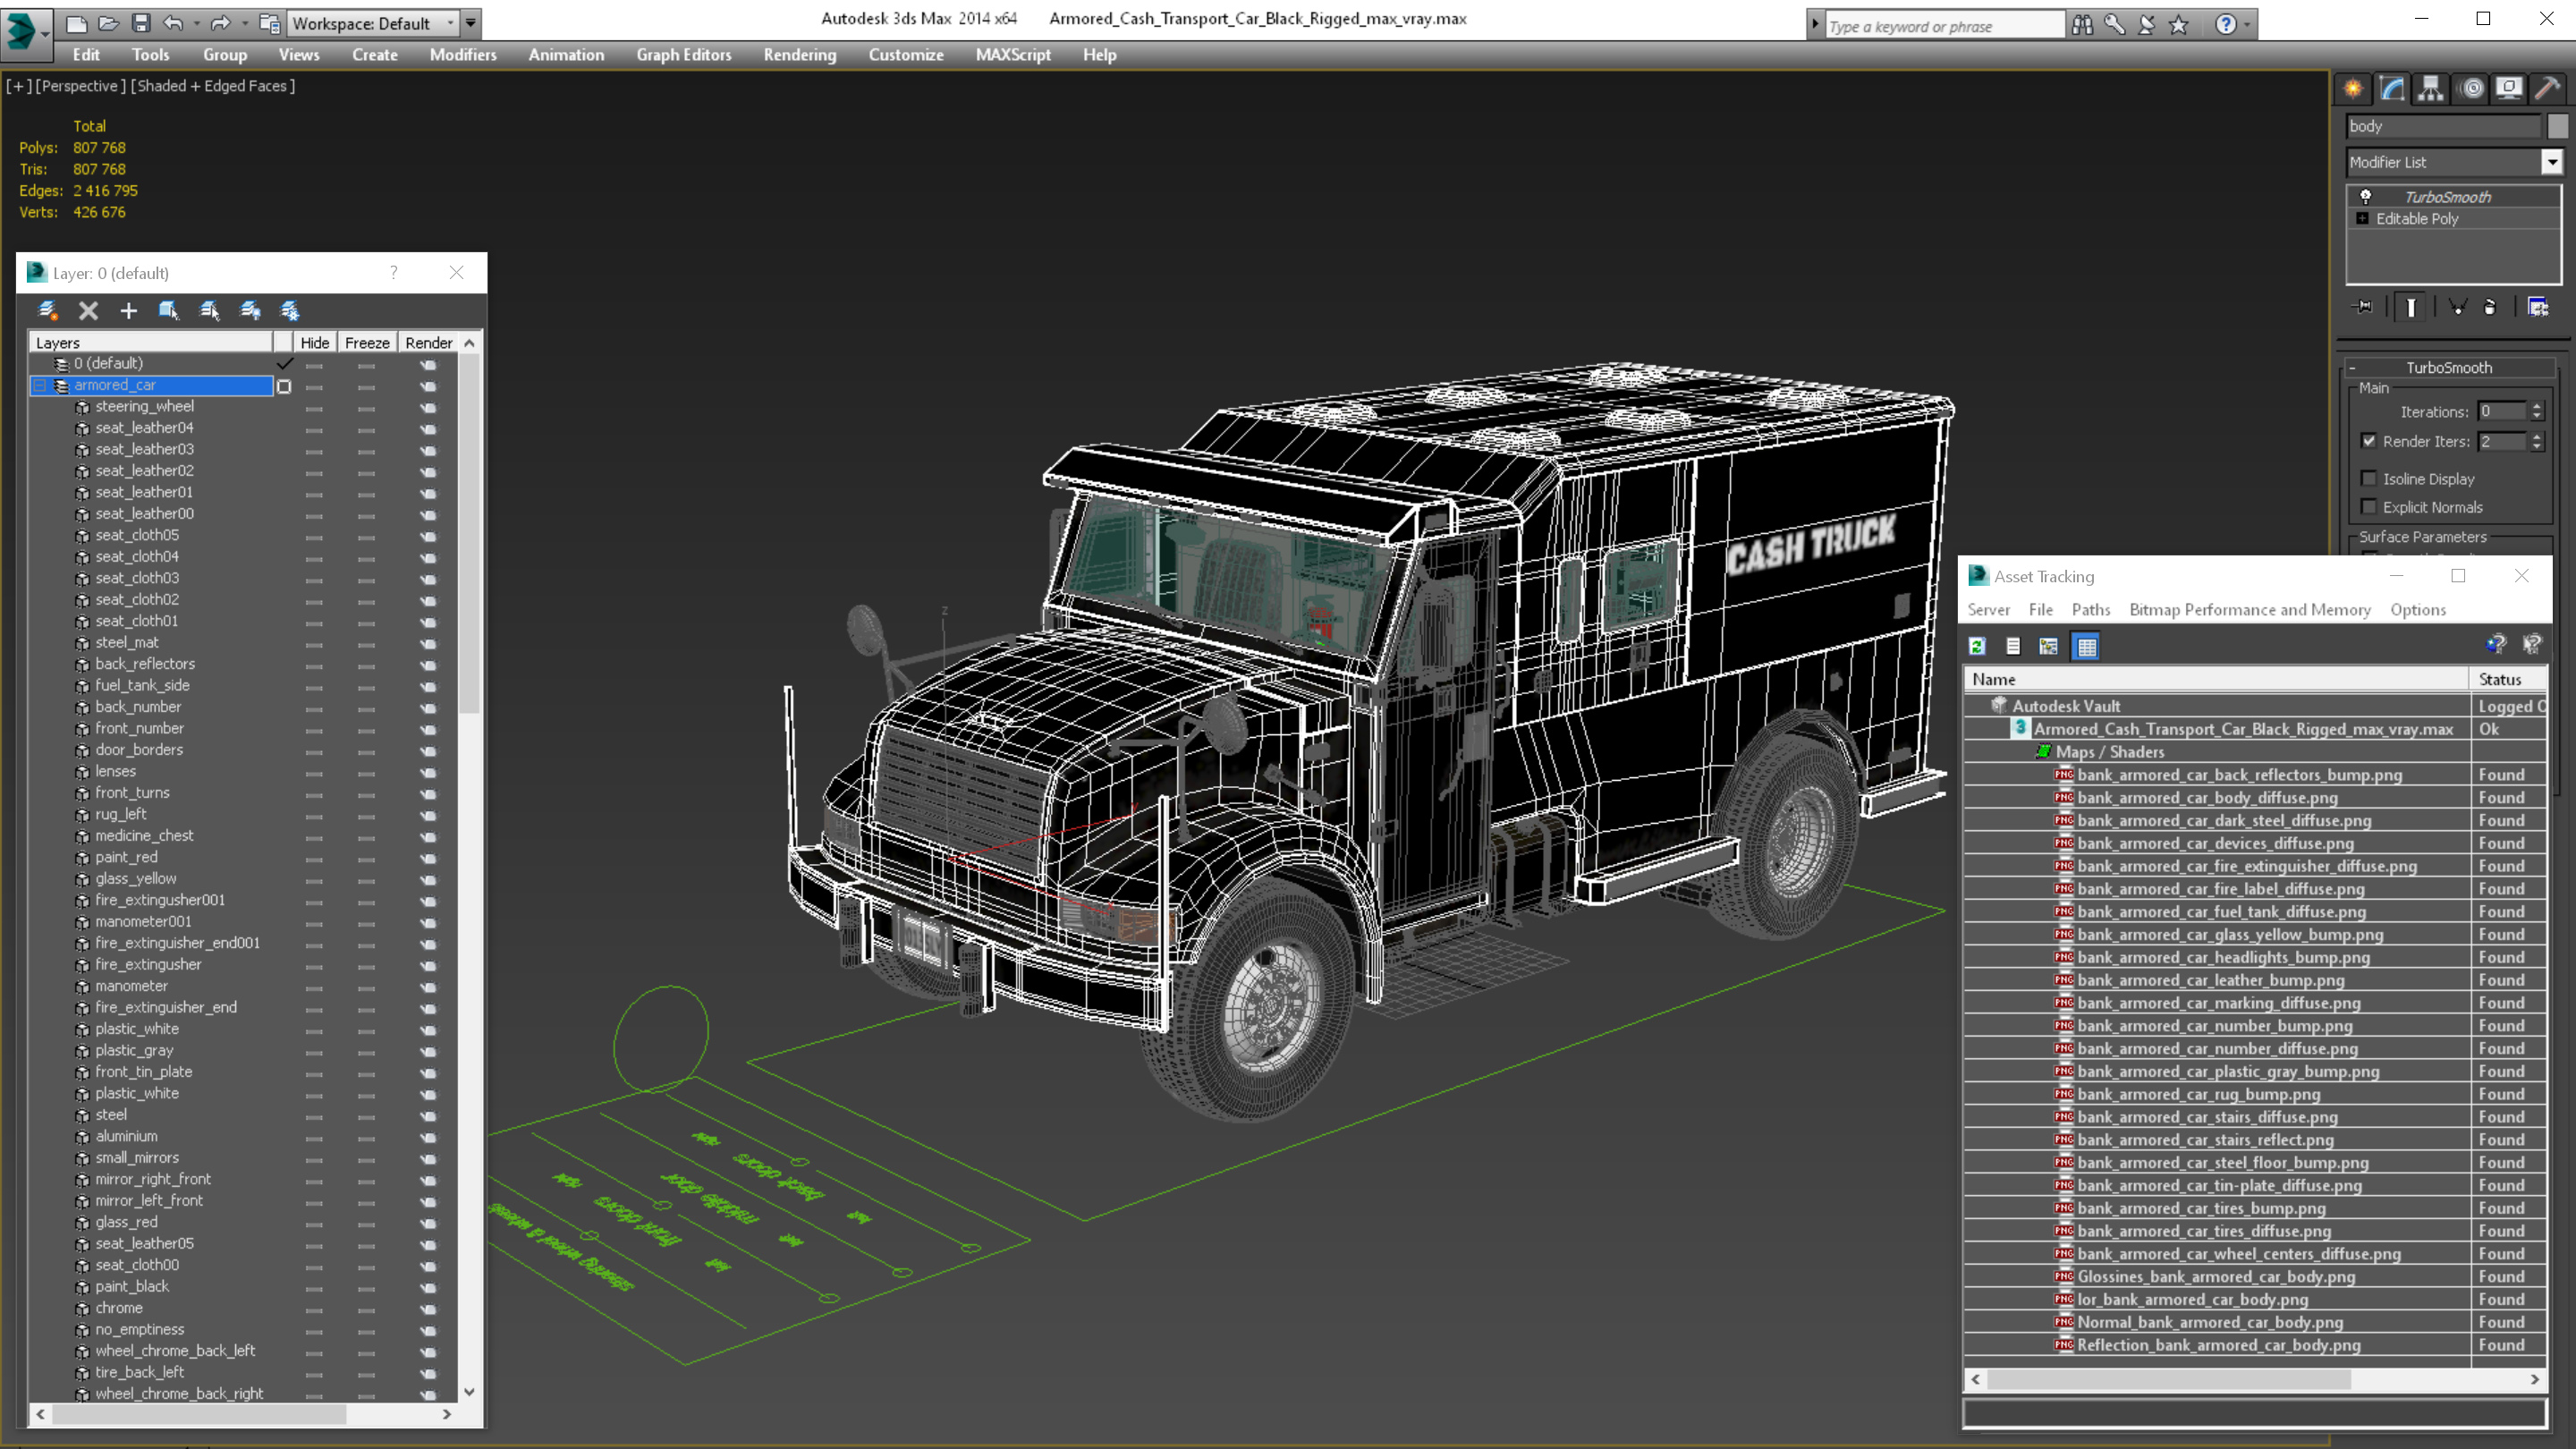Screen dimensions: 2576x1449
Task: Toggle Hide column for lenses row
Action: coord(314,773)
